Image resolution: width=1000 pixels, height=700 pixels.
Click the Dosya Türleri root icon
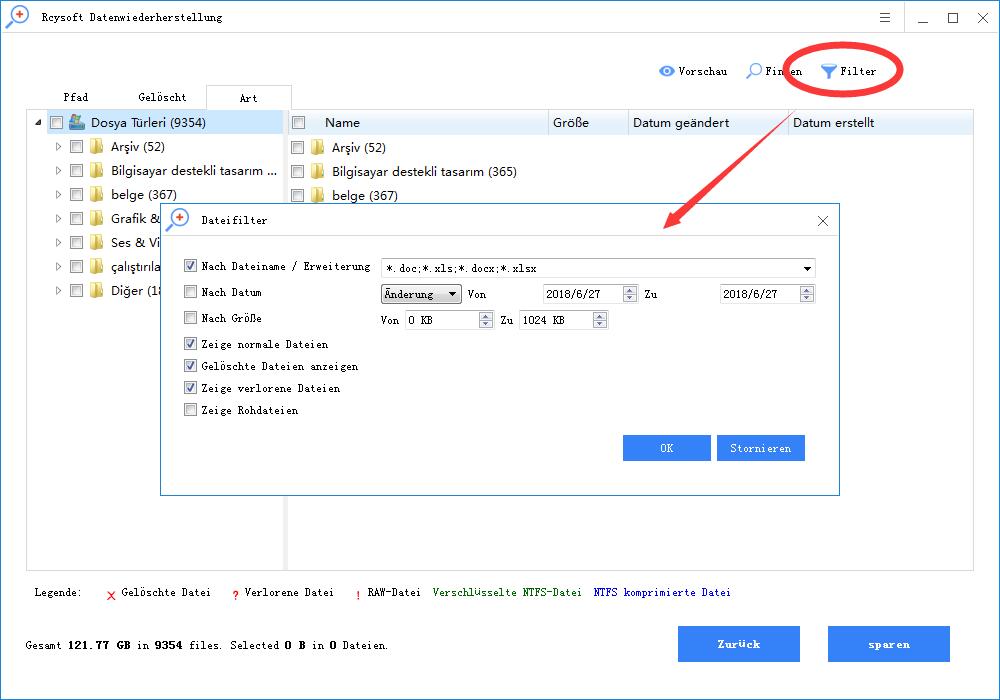tap(77, 122)
